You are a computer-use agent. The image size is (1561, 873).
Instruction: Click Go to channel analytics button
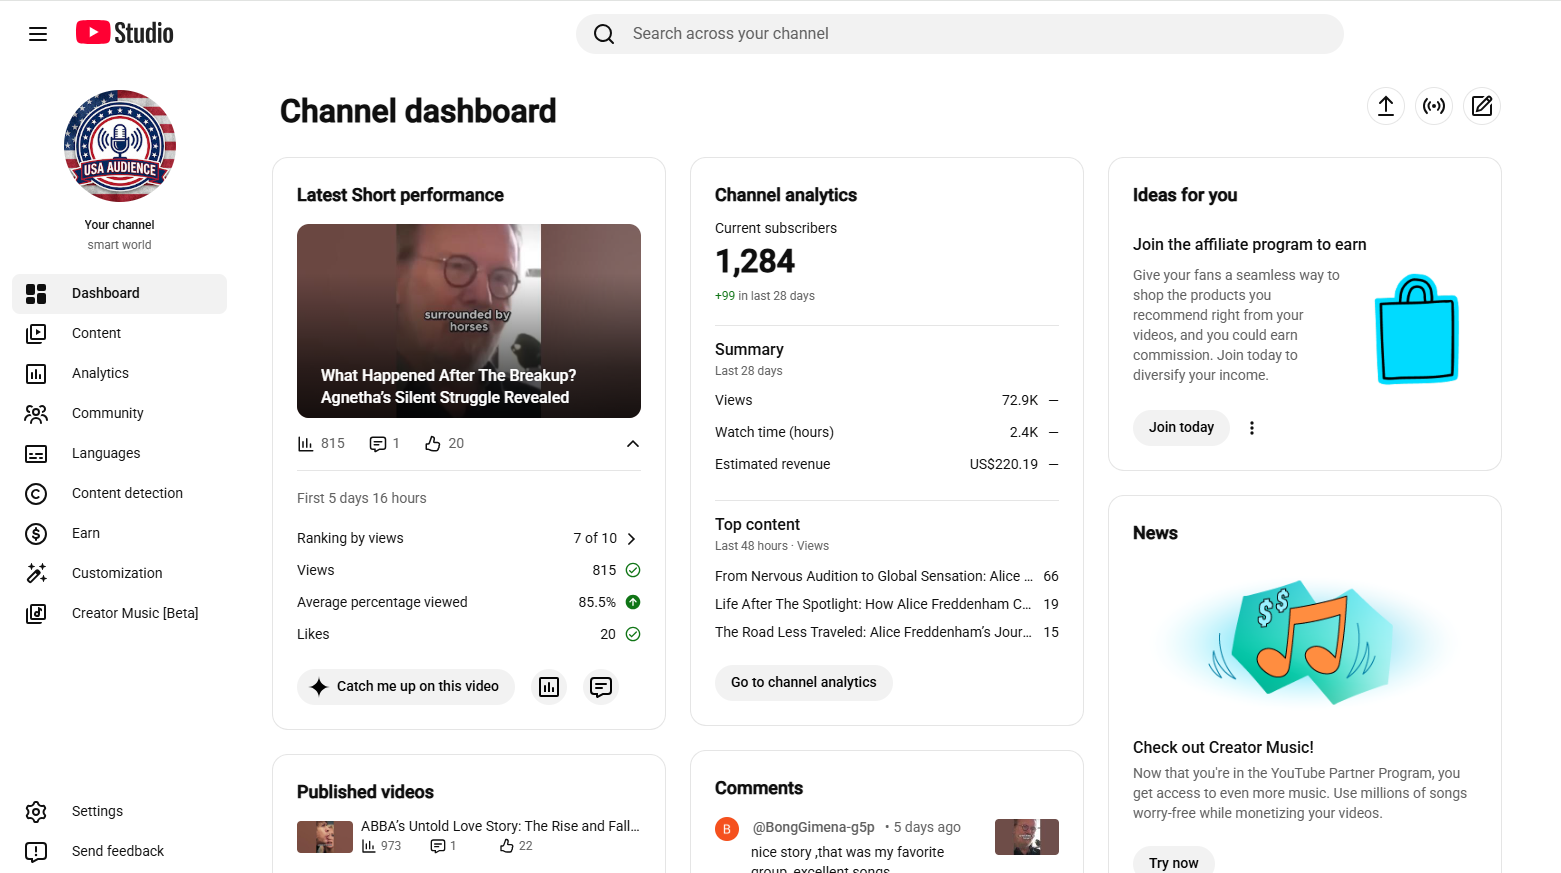804,683
